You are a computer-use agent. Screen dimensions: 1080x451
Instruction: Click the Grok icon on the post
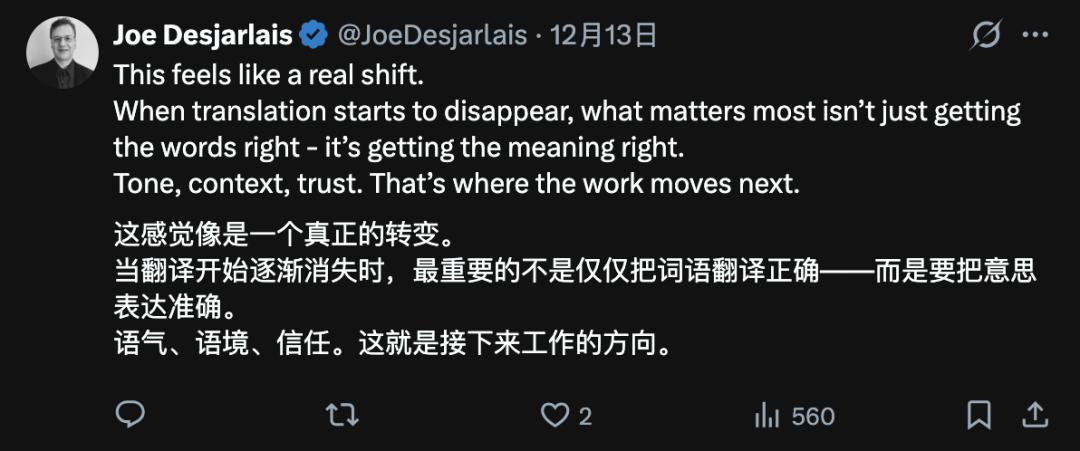tap(986, 36)
